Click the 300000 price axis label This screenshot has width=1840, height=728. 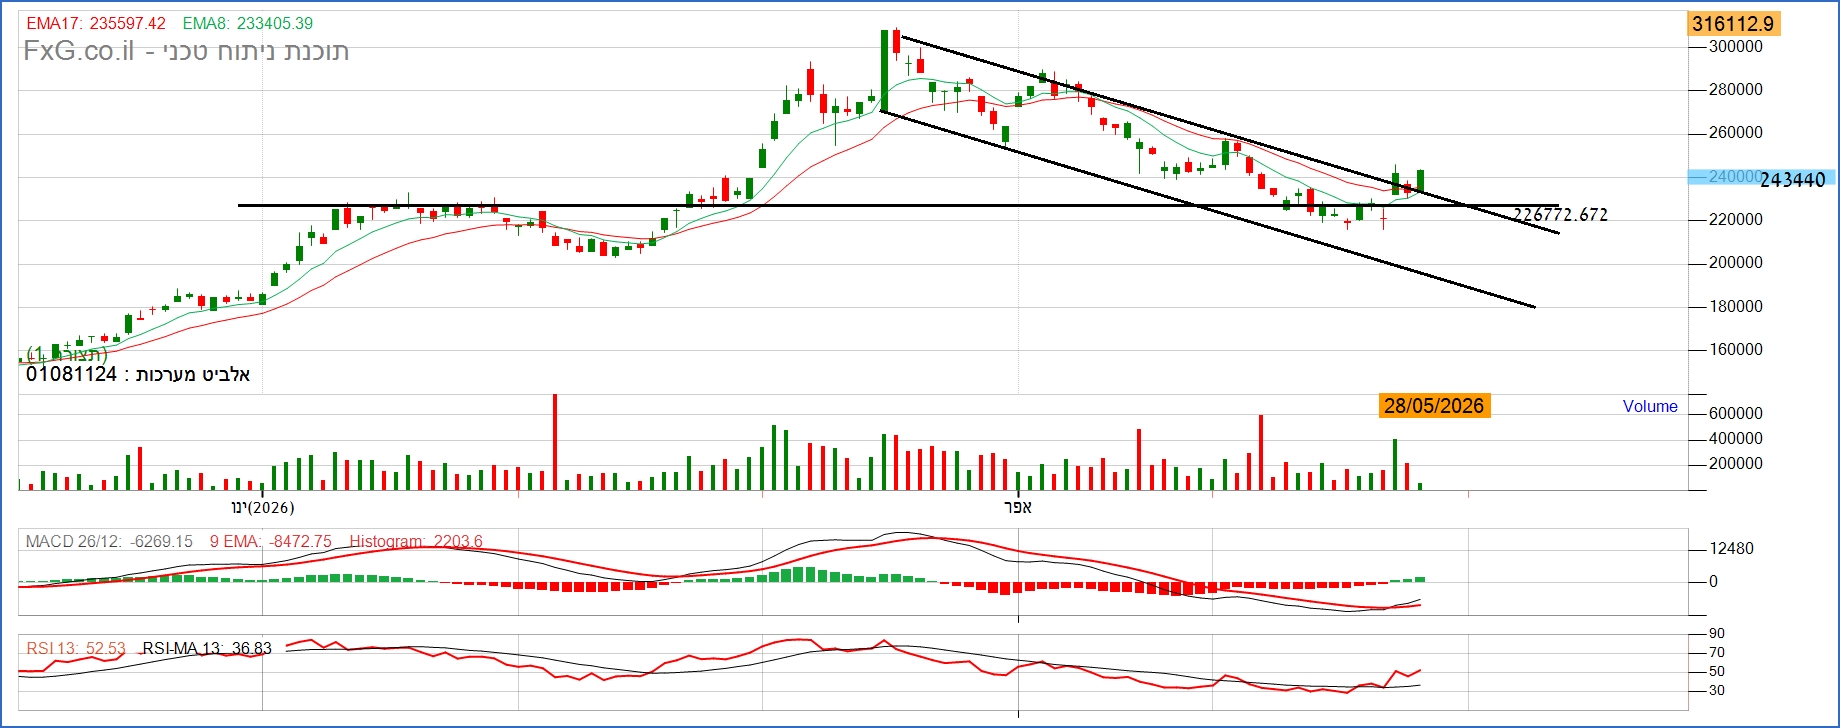tap(1736, 47)
